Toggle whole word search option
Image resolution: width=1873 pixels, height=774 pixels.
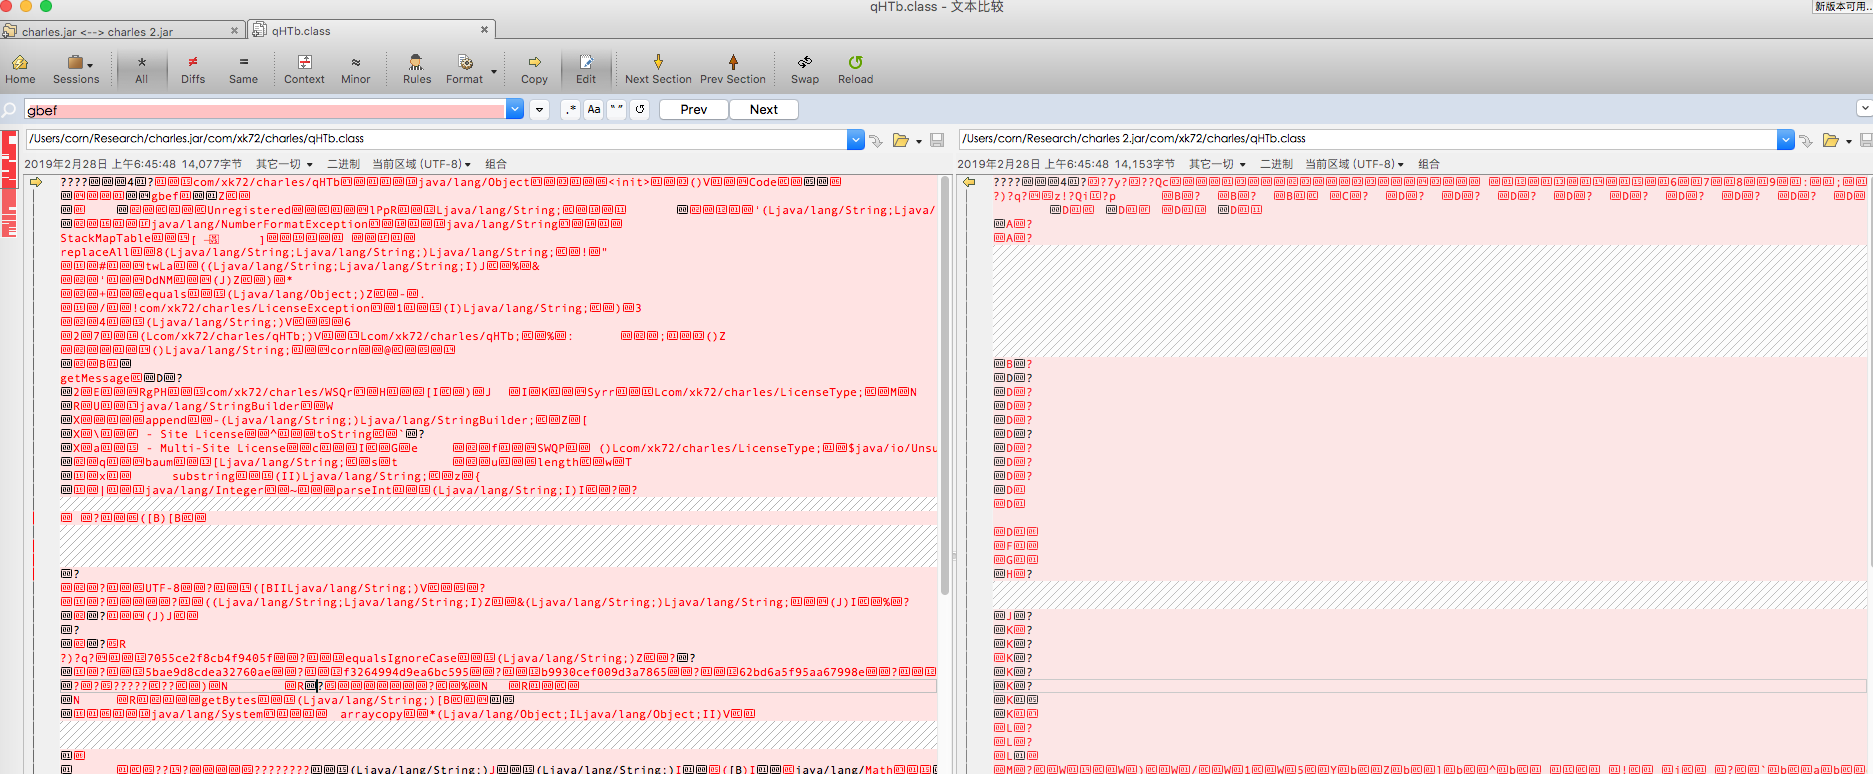617,110
